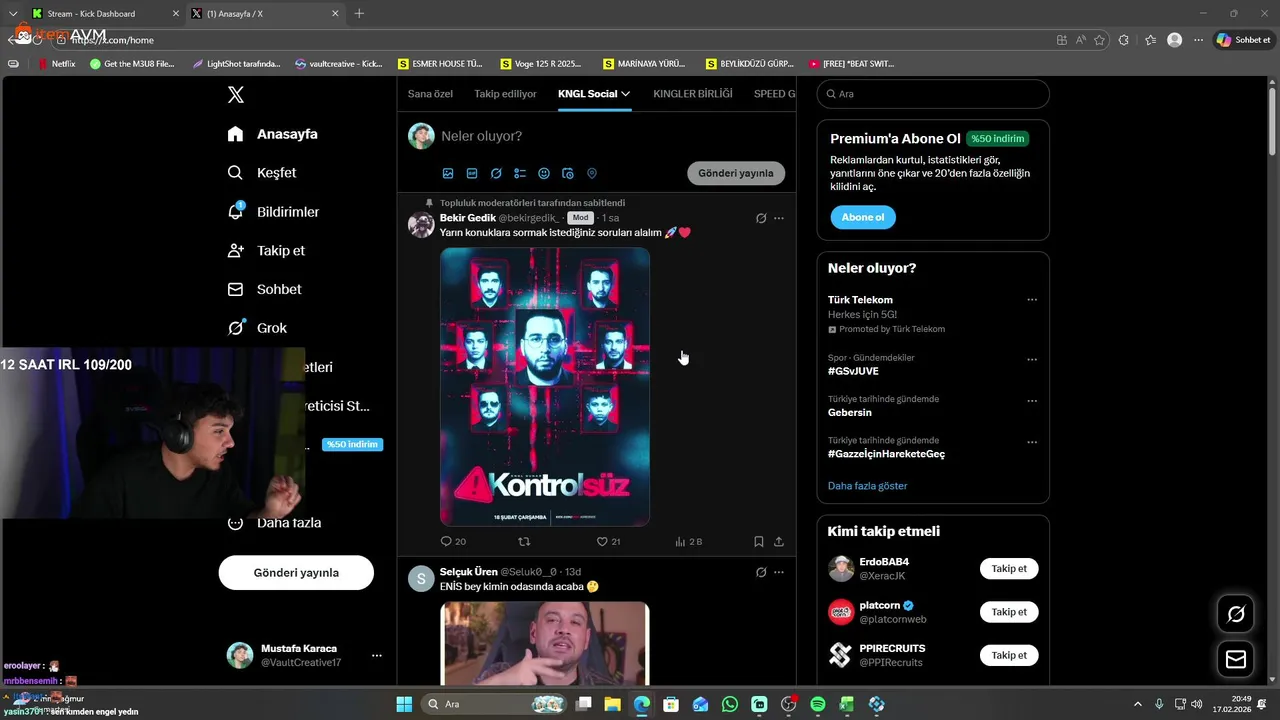
Task: Switch to the Sana özel tab
Action: click(430, 94)
